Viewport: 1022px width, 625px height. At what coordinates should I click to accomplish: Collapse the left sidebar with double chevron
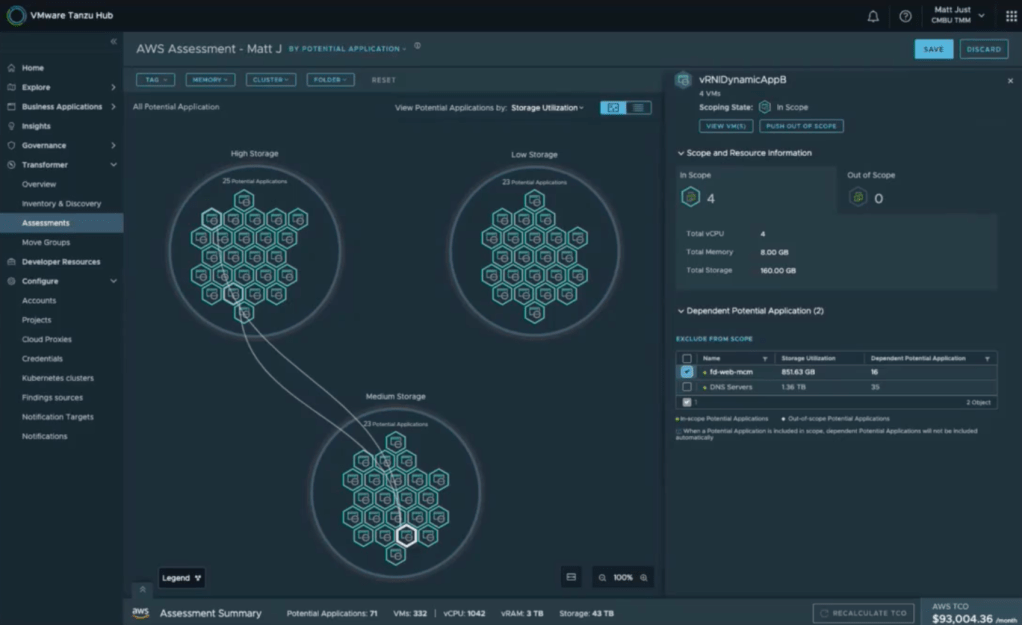[113, 42]
